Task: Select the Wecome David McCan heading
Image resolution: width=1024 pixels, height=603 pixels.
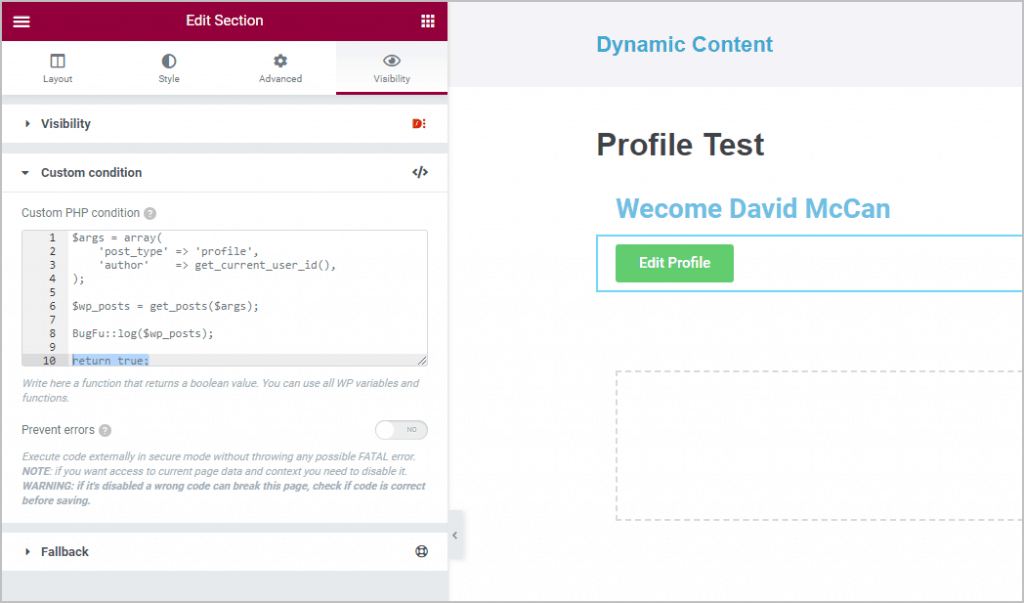Action: point(753,209)
